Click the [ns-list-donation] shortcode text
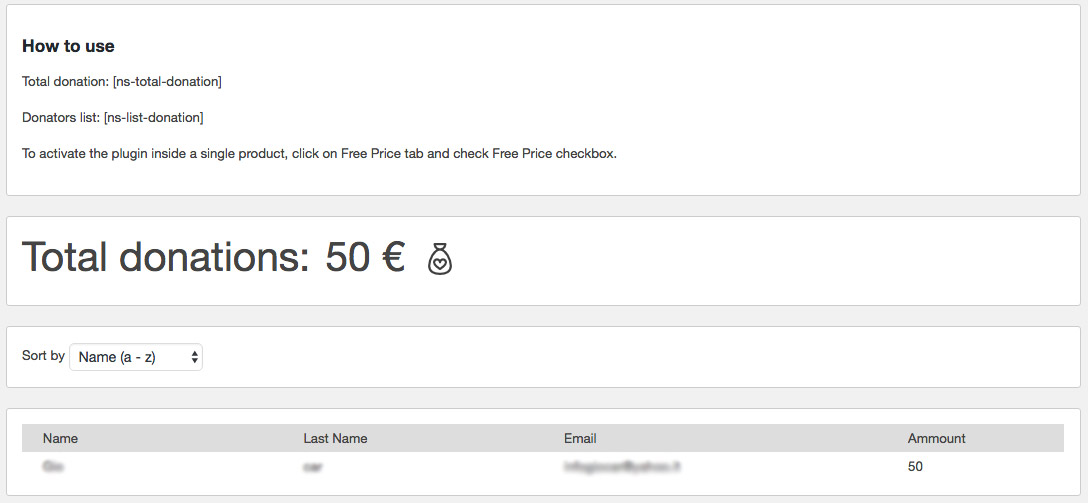 (x=153, y=118)
